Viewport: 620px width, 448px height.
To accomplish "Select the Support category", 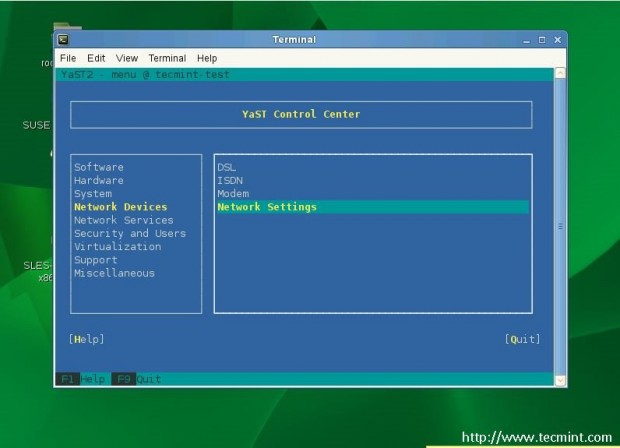I will point(96,260).
